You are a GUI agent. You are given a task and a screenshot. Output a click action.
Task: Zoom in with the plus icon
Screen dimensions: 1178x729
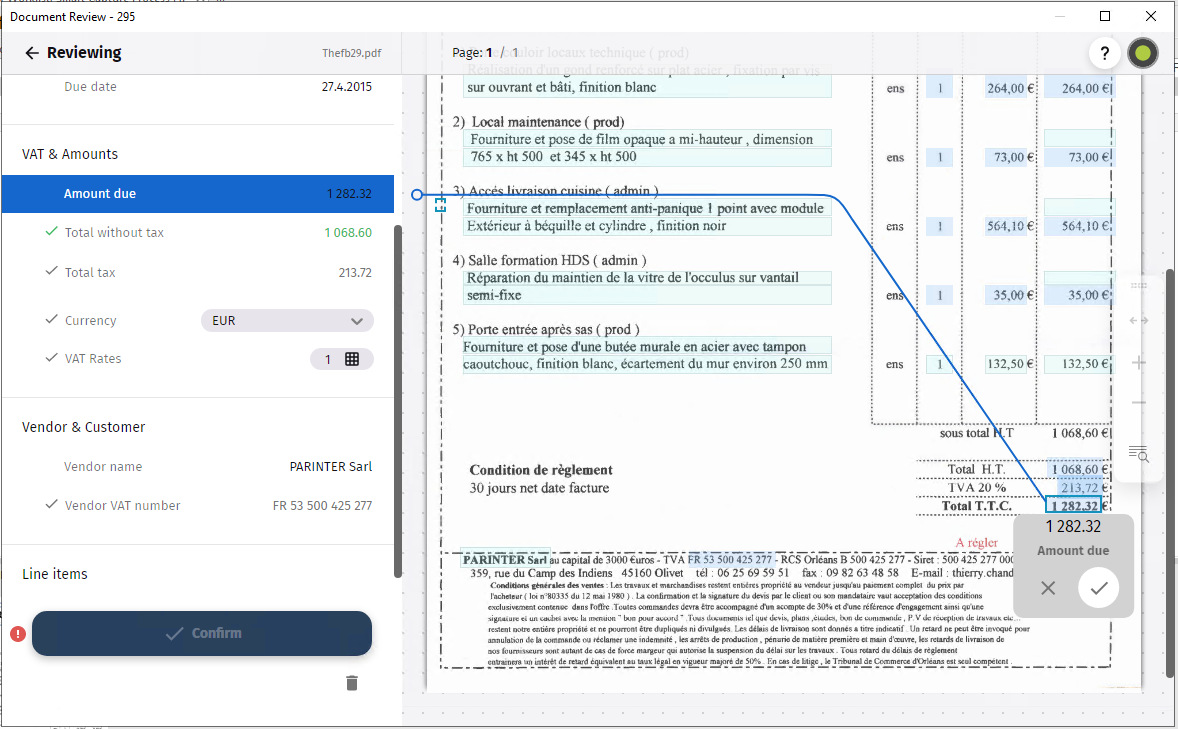coord(1138,363)
